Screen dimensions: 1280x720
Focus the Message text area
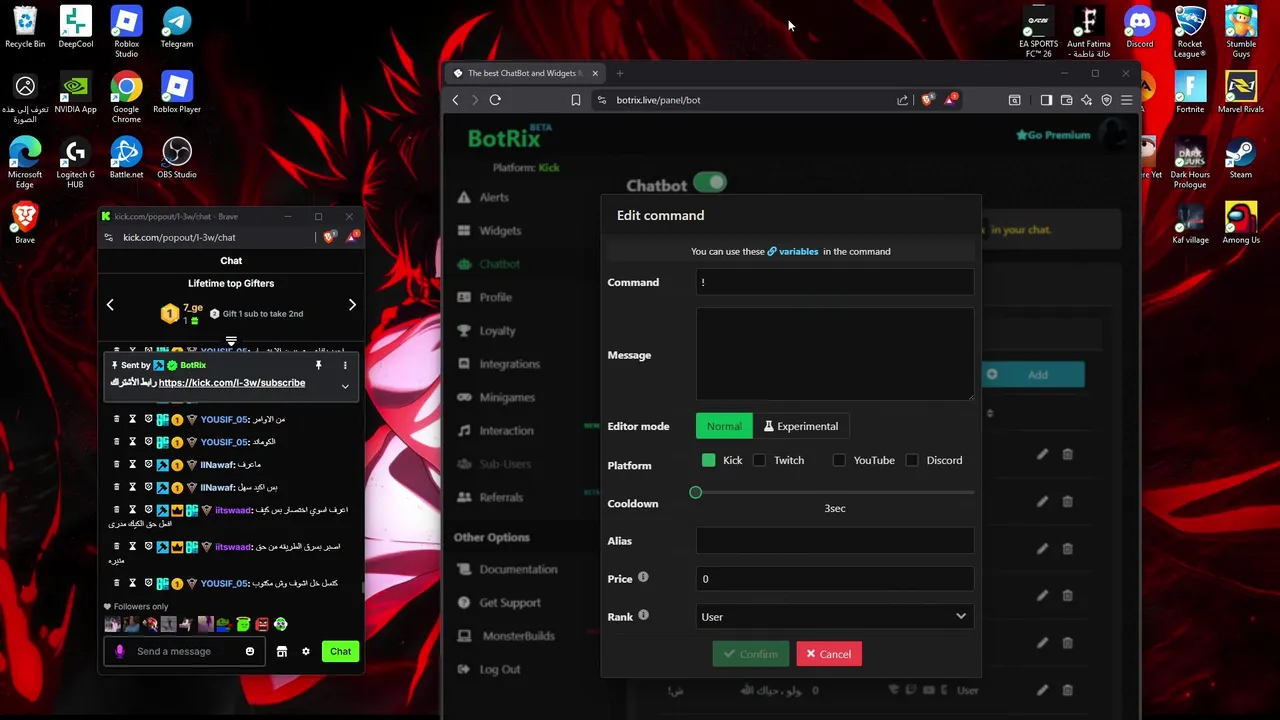click(x=835, y=354)
